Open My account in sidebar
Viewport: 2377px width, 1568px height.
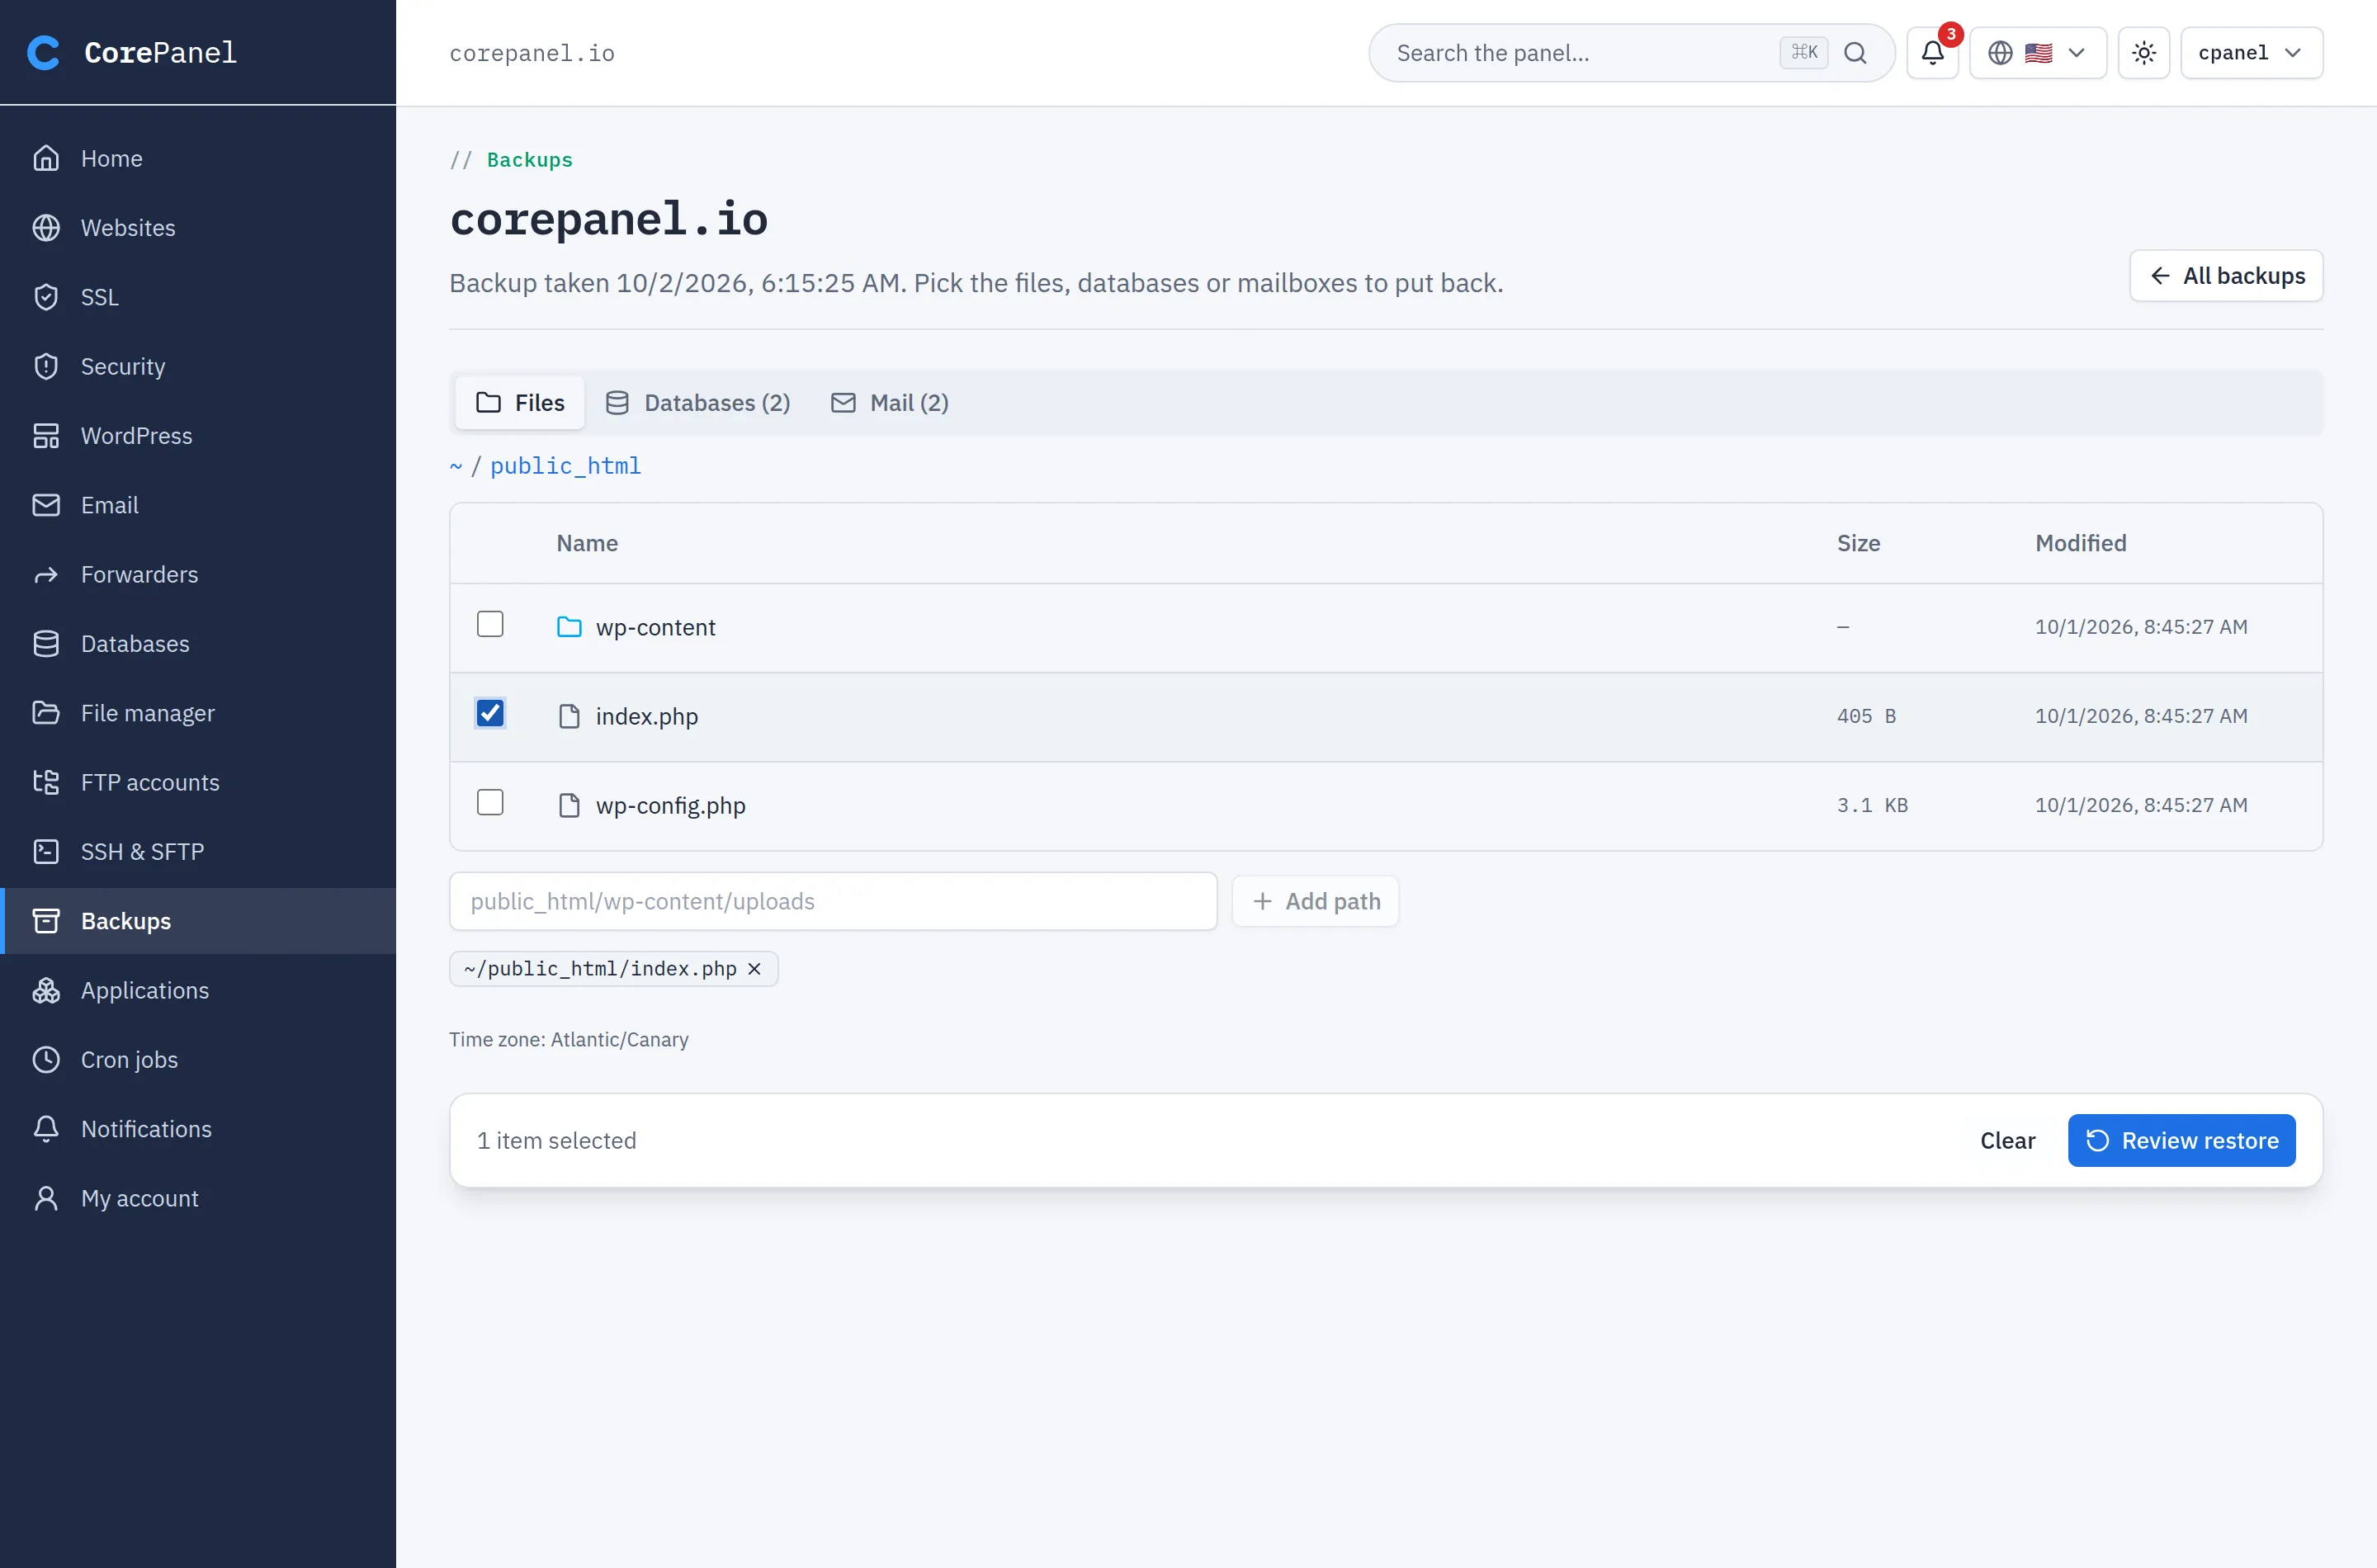pos(198,1198)
